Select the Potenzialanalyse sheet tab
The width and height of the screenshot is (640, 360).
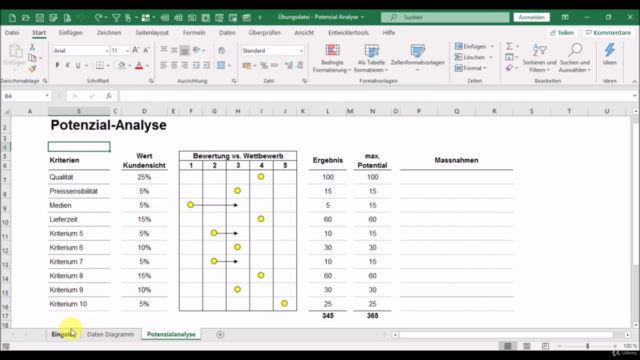(171, 335)
